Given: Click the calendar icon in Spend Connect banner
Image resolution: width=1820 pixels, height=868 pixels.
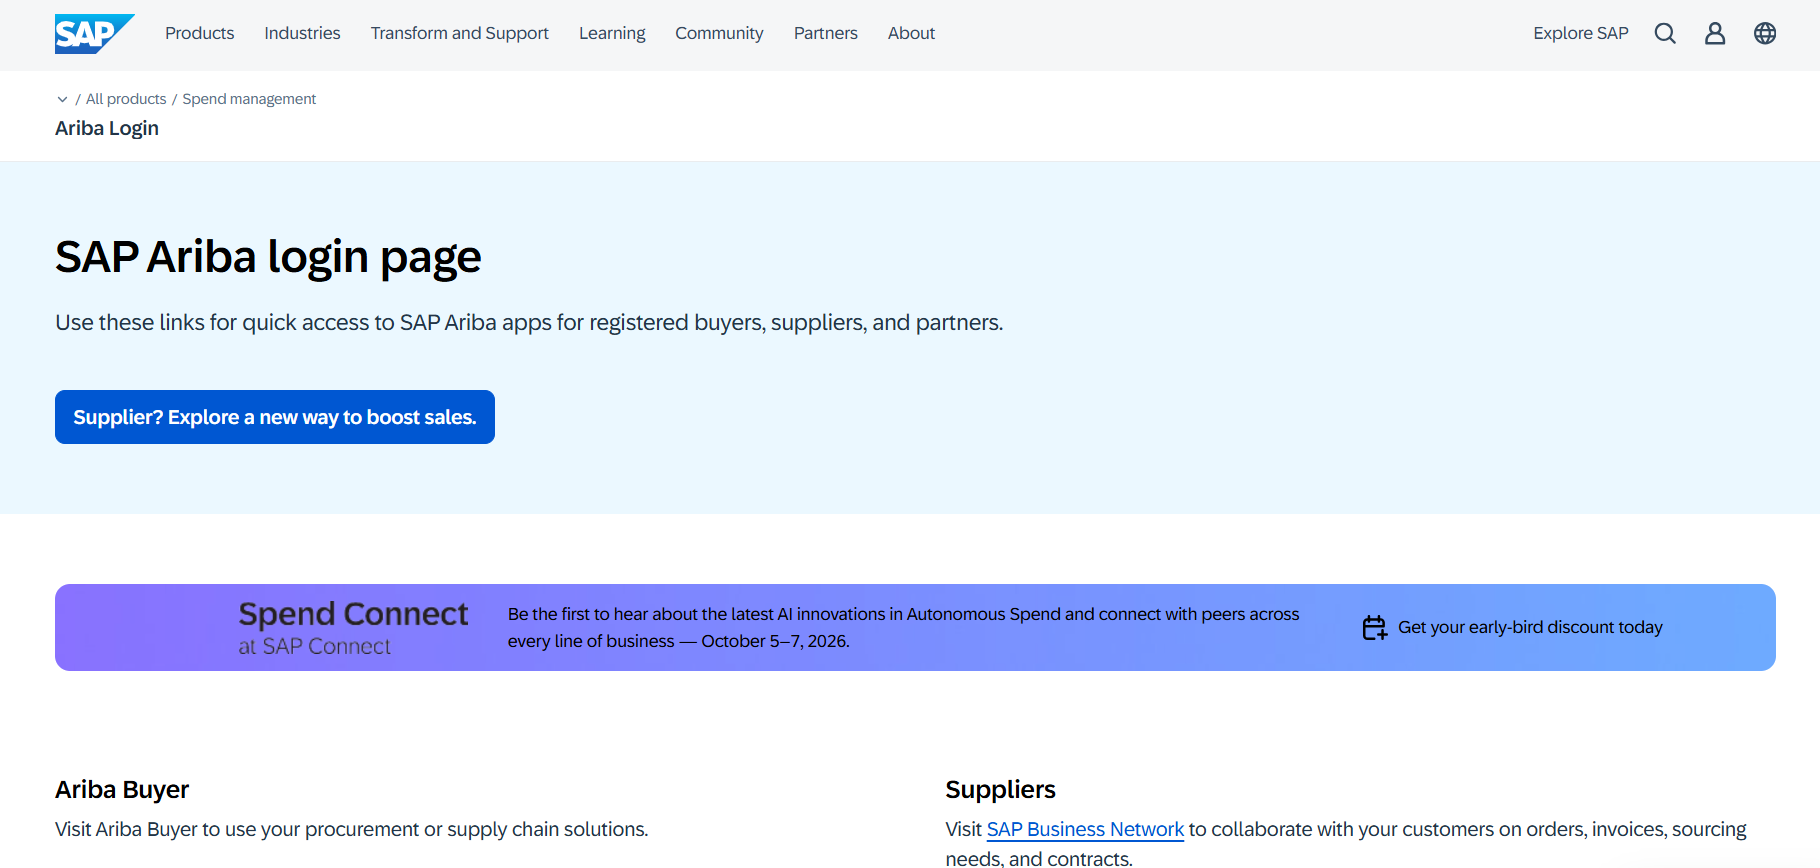Looking at the screenshot, I should point(1375,627).
